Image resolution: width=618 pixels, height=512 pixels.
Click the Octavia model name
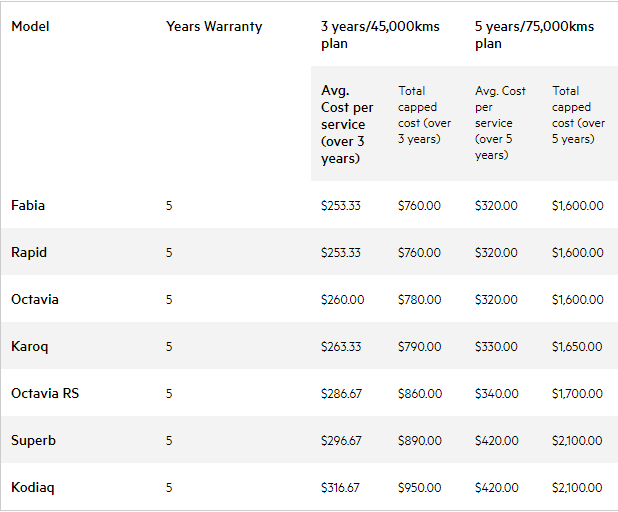(33, 300)
